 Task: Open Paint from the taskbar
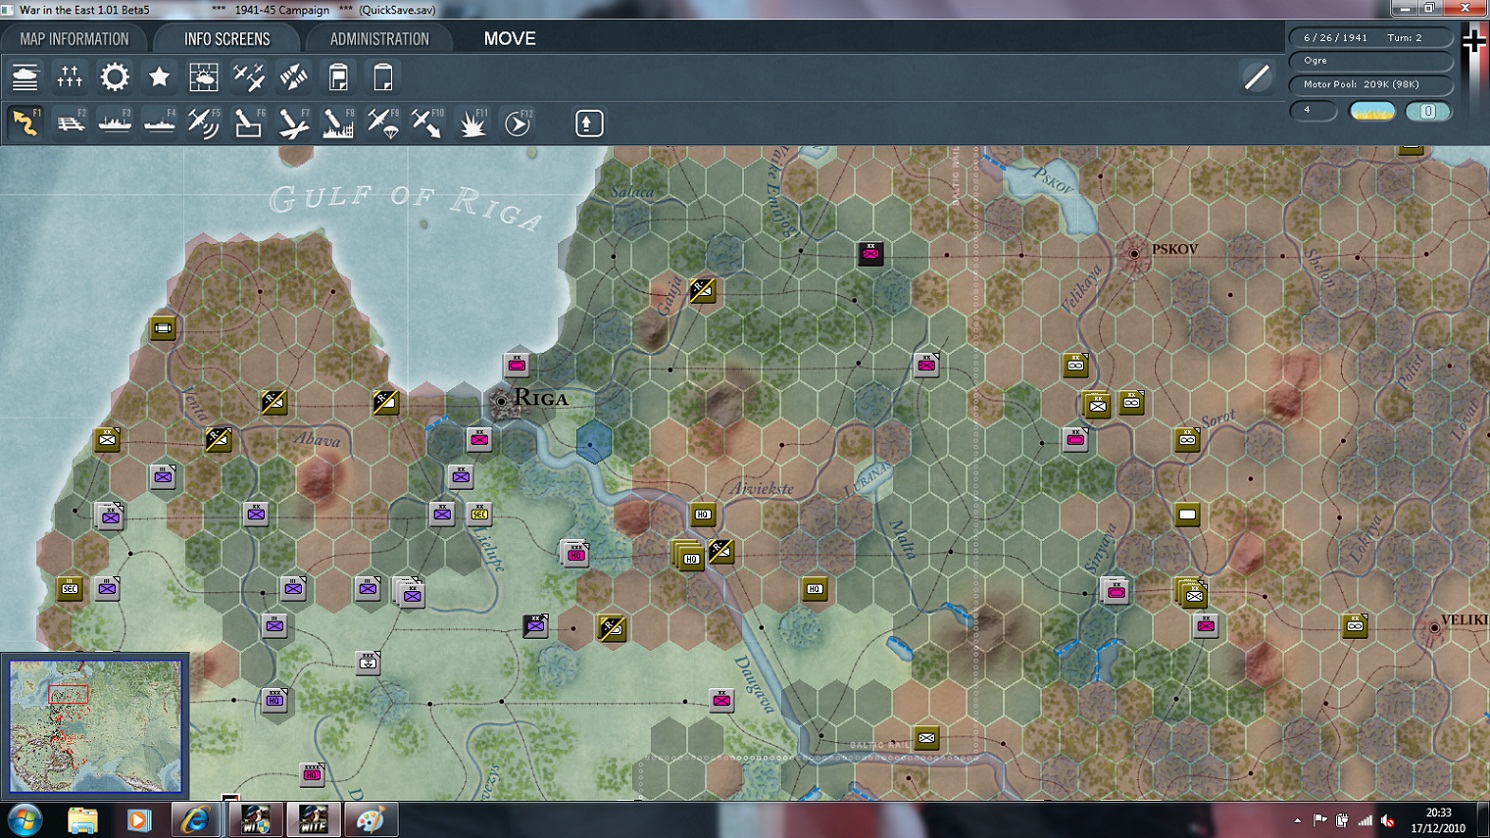[369, 820]
